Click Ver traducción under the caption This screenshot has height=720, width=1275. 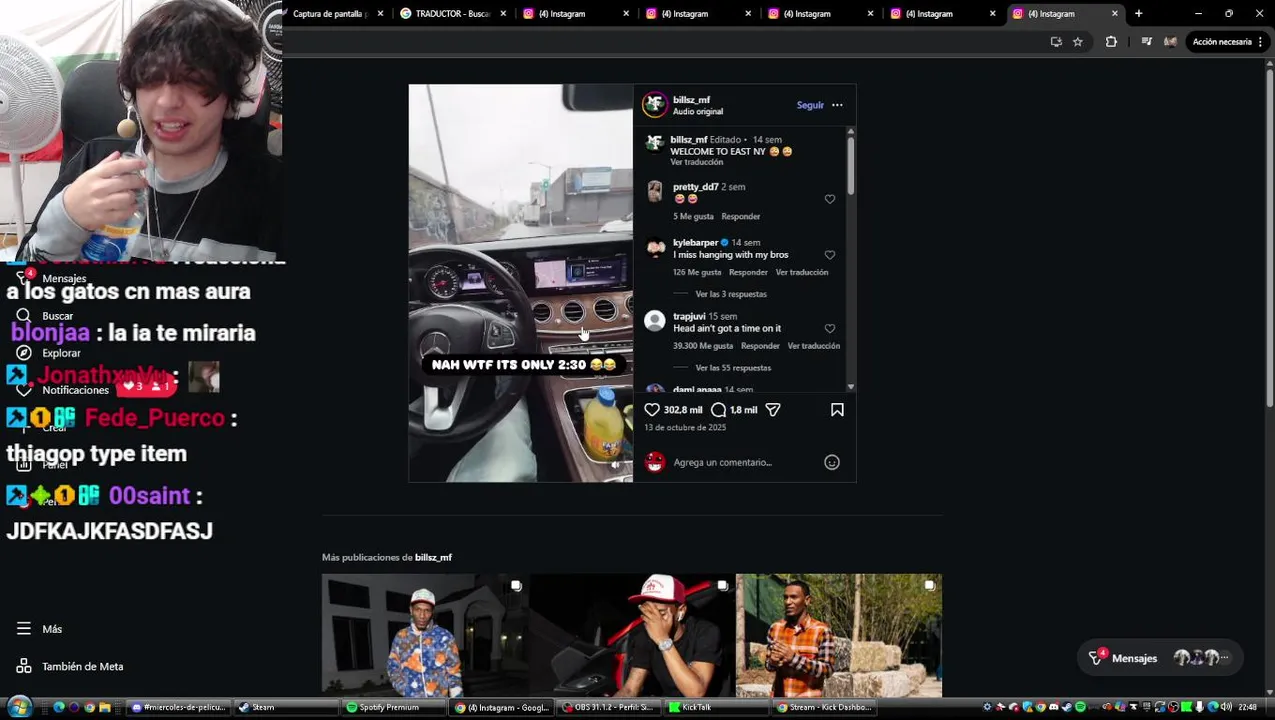click(696, 162)
